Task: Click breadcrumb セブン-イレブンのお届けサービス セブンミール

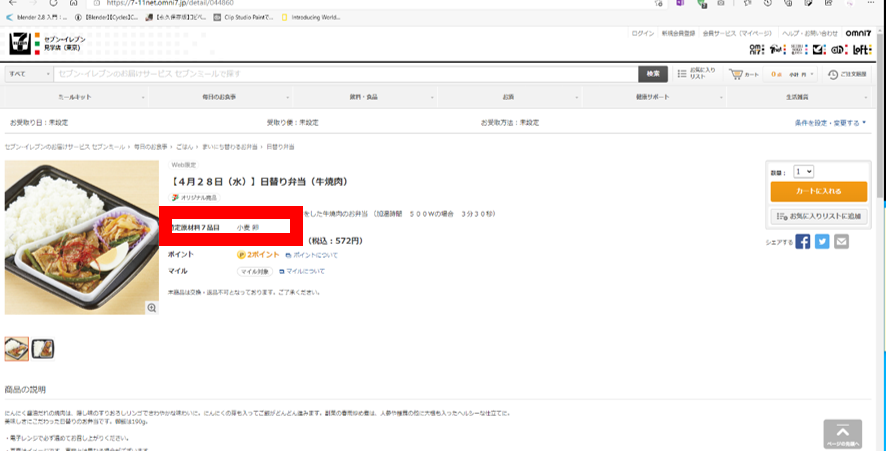Action: (65, 147)
